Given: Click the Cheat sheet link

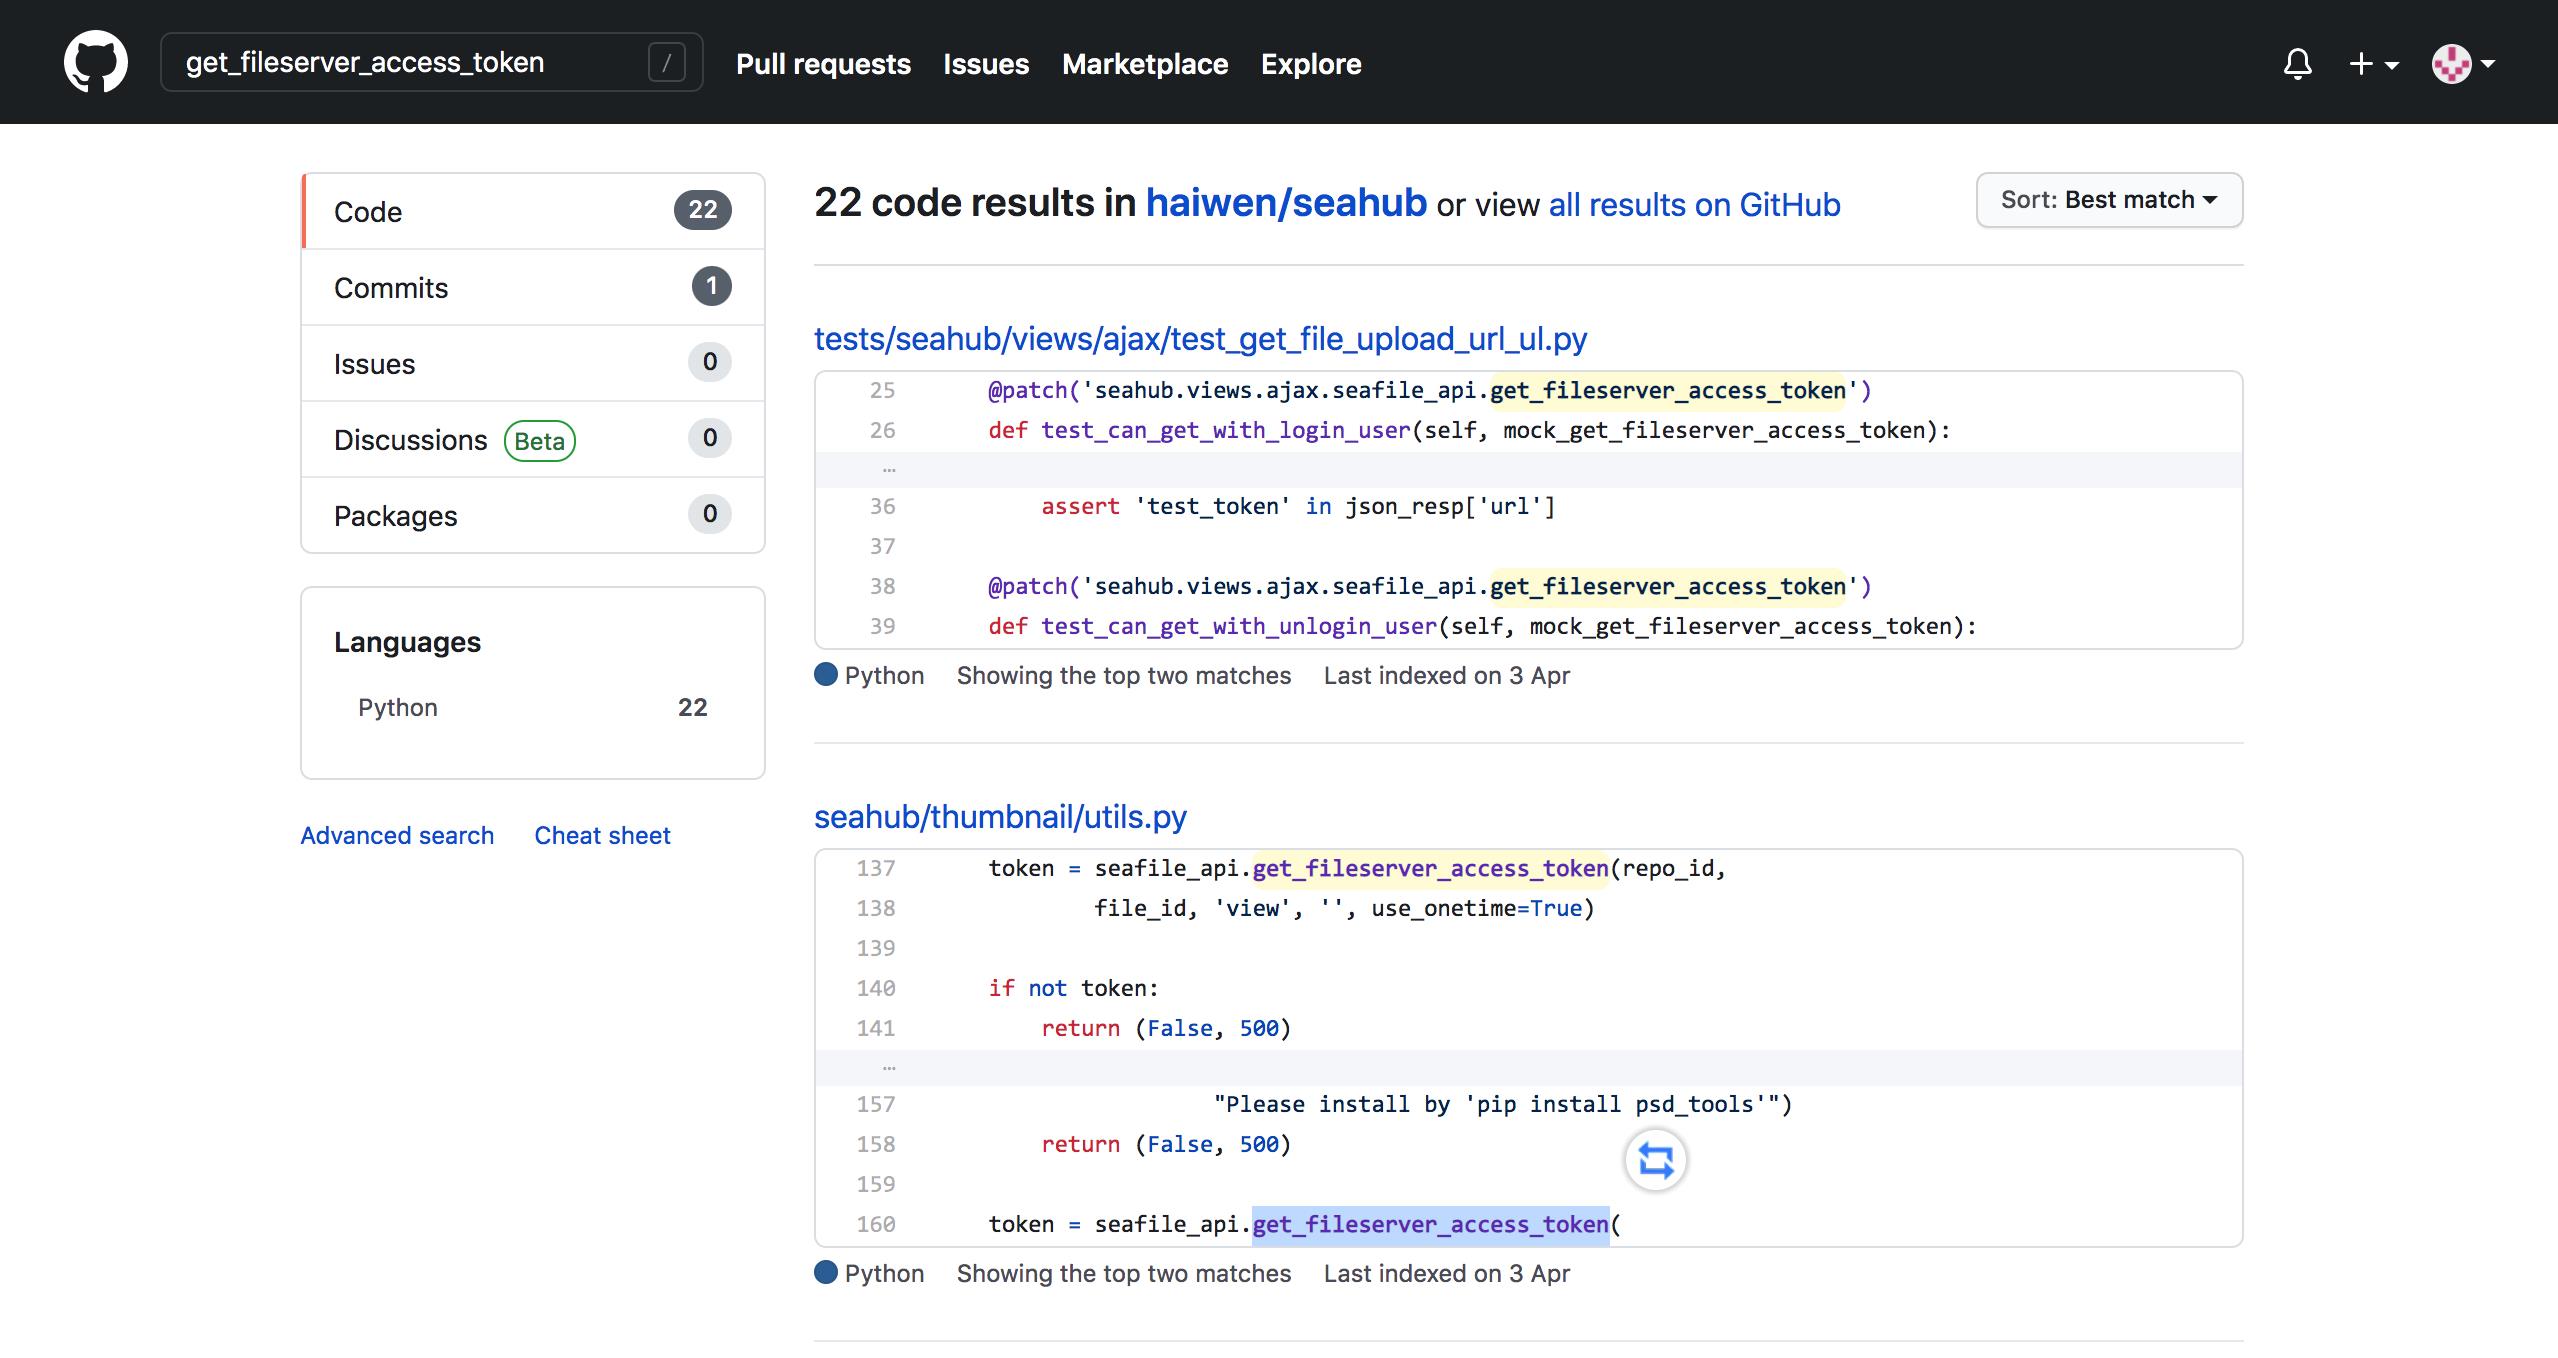Looking at the screenshot, I should (x=602, y=834).
